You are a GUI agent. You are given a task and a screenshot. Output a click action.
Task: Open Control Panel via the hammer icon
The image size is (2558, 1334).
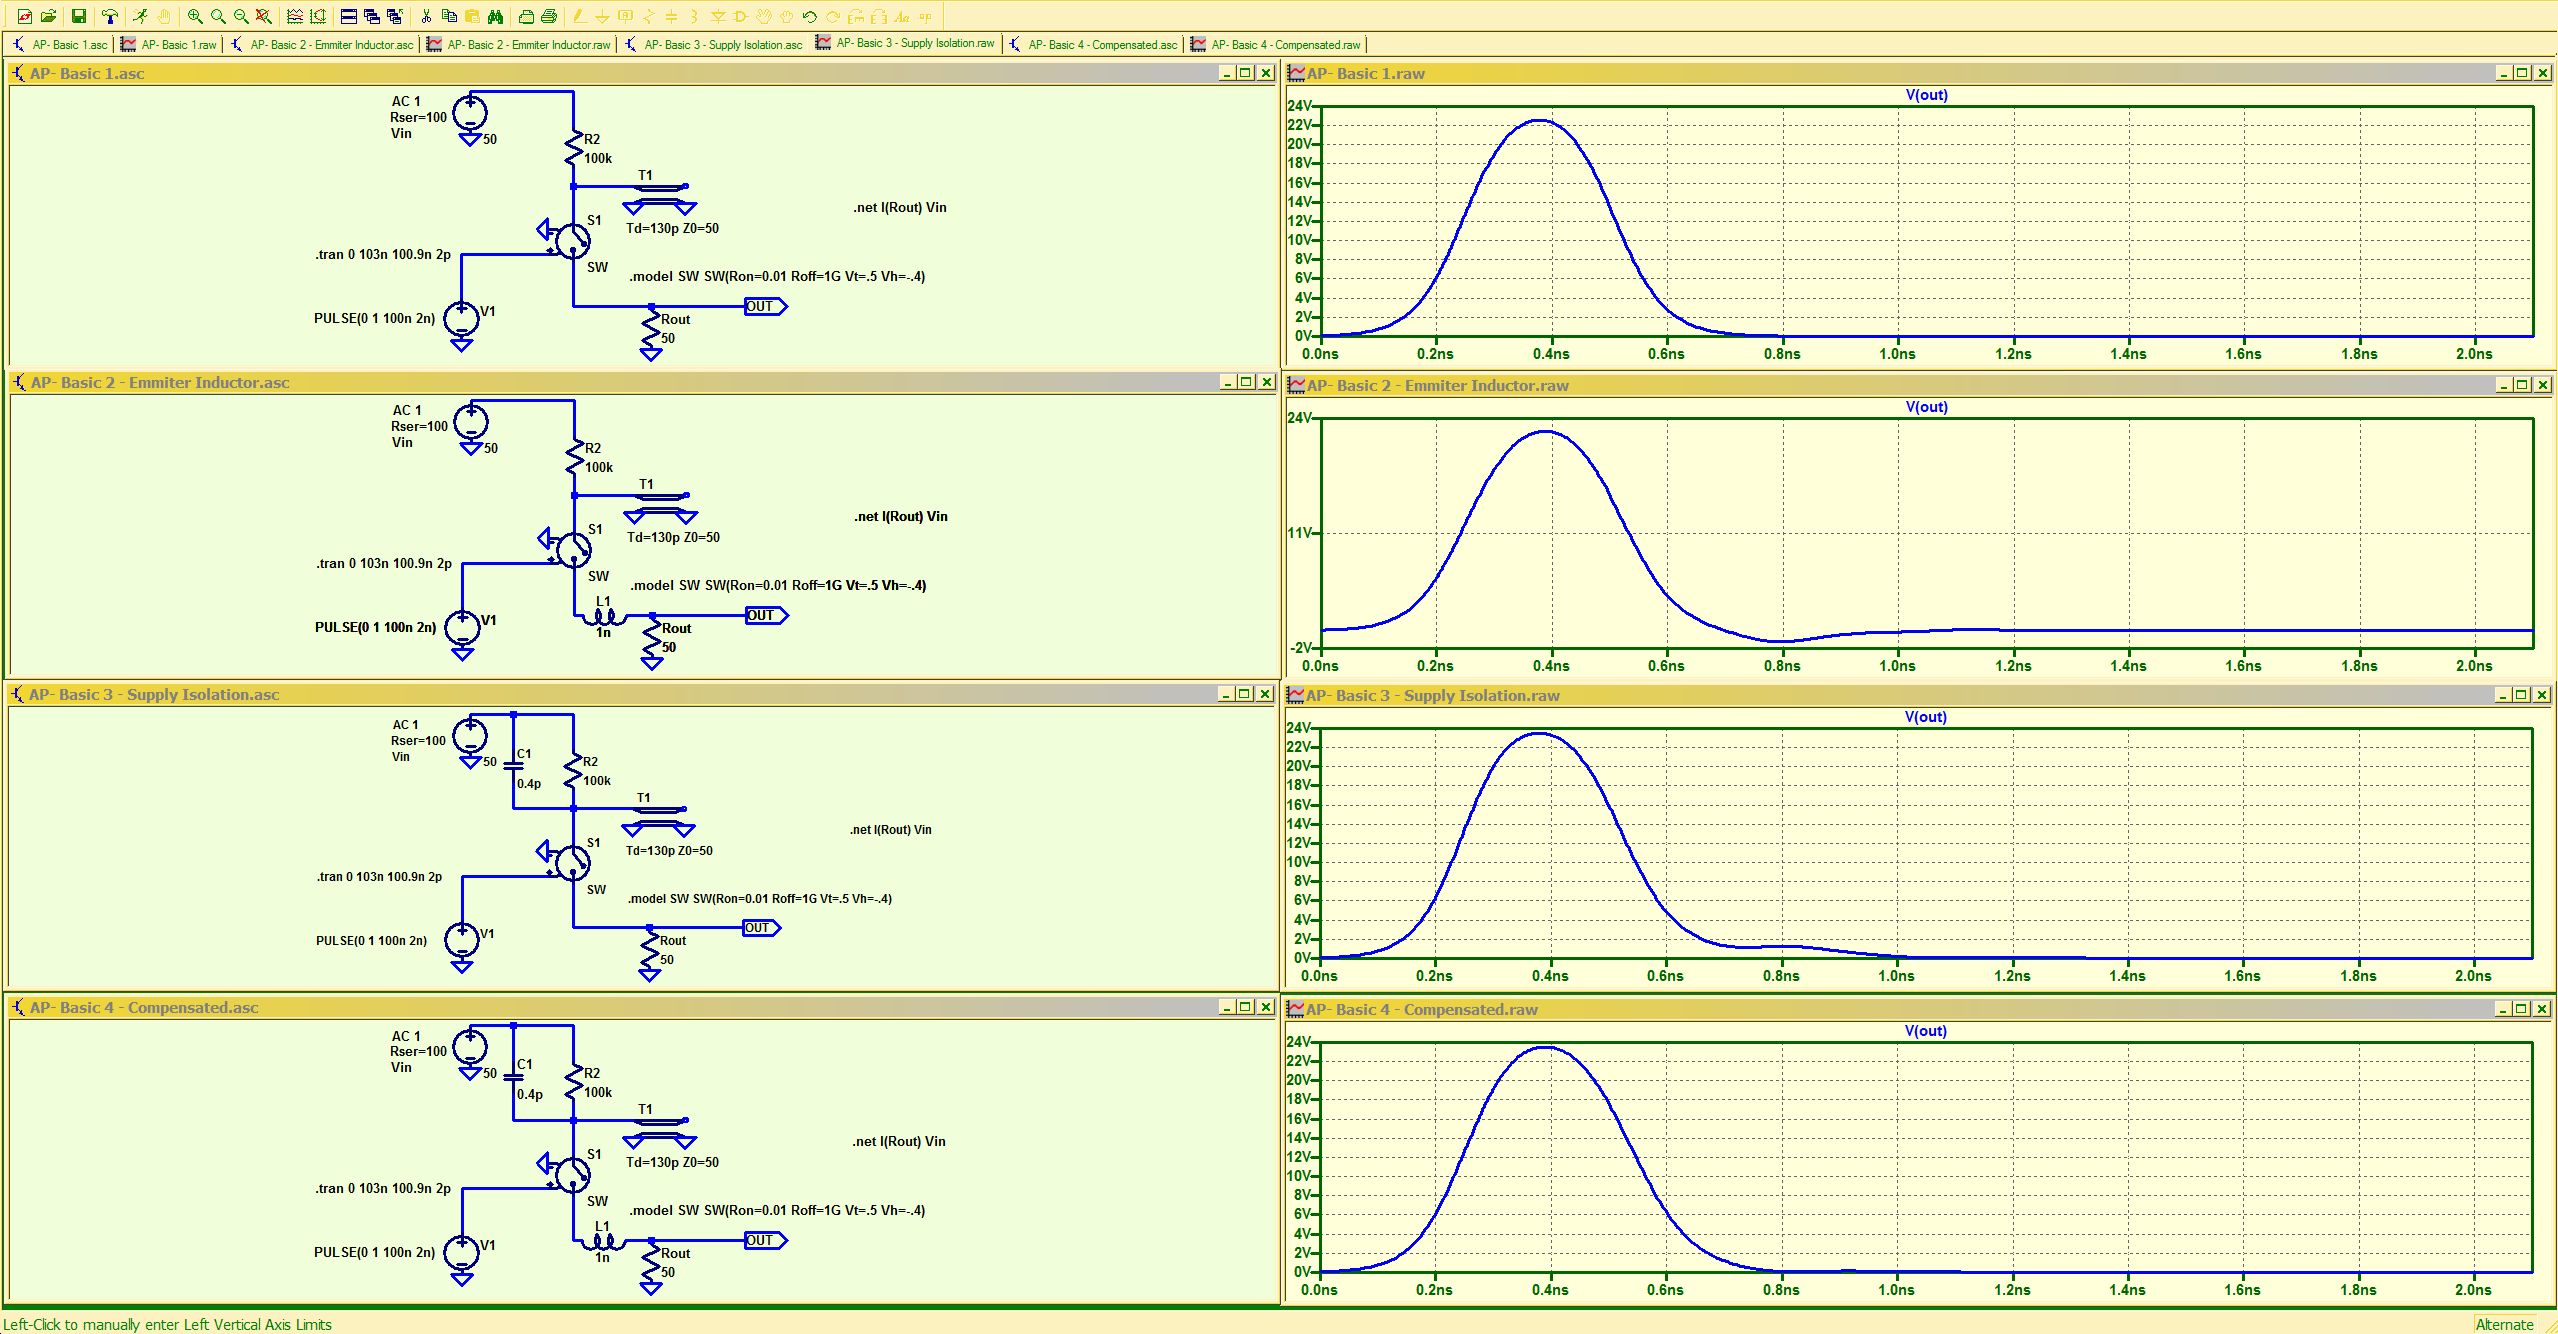(x=110, y=16)
